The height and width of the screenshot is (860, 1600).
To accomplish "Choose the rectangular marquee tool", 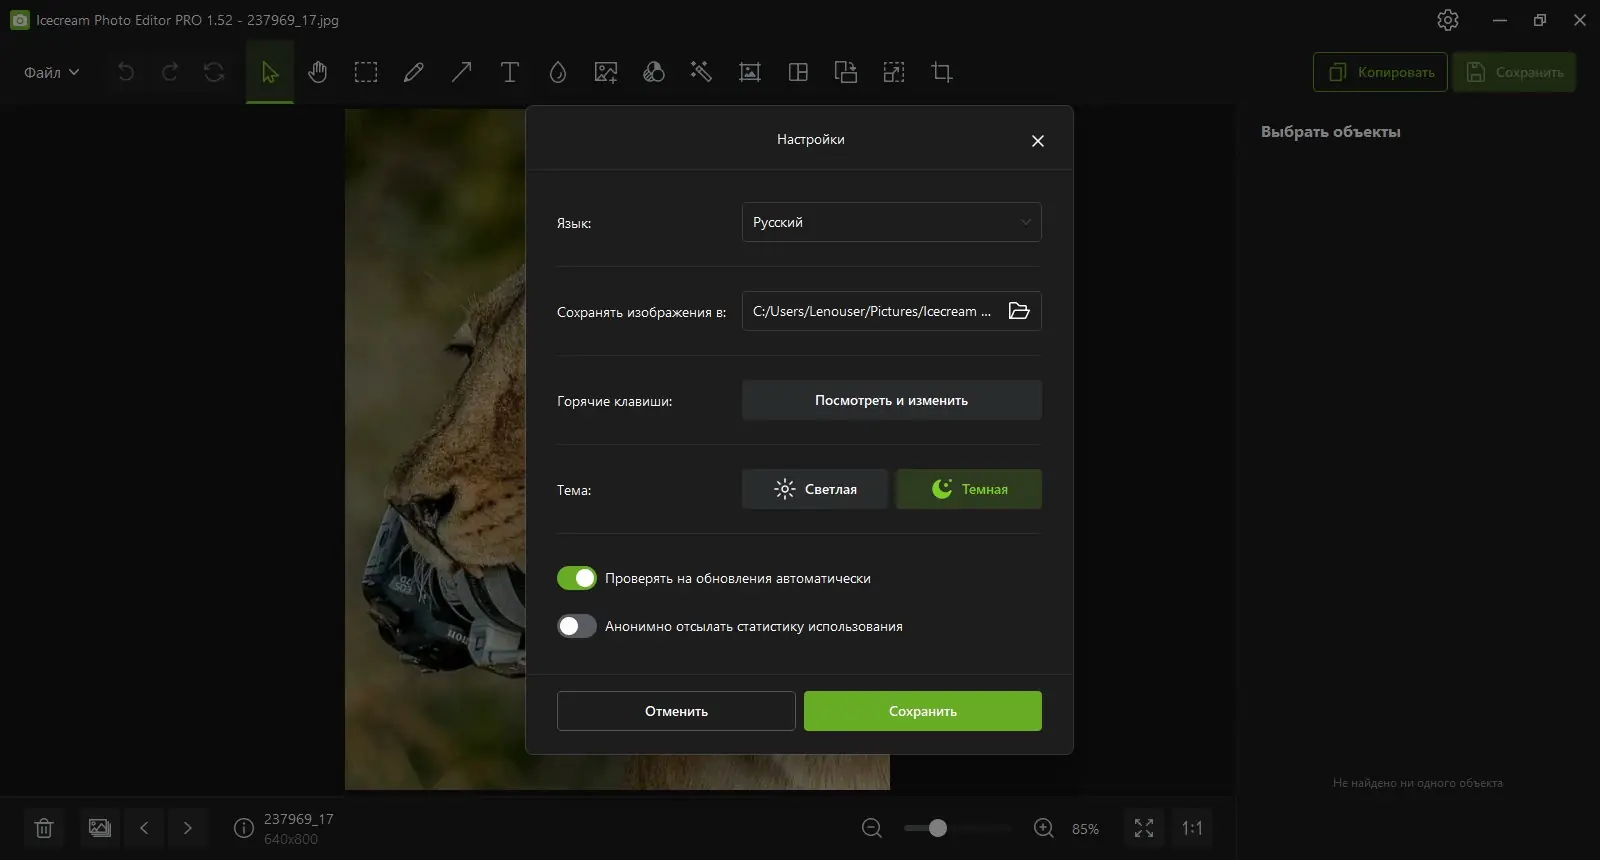I will (x=366, y=72).
